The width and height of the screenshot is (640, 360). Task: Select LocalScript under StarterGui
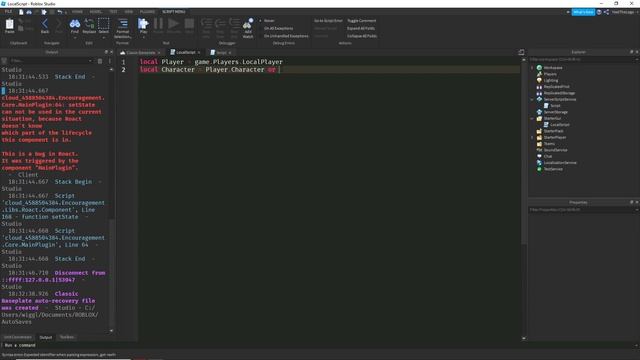(559, 124)
